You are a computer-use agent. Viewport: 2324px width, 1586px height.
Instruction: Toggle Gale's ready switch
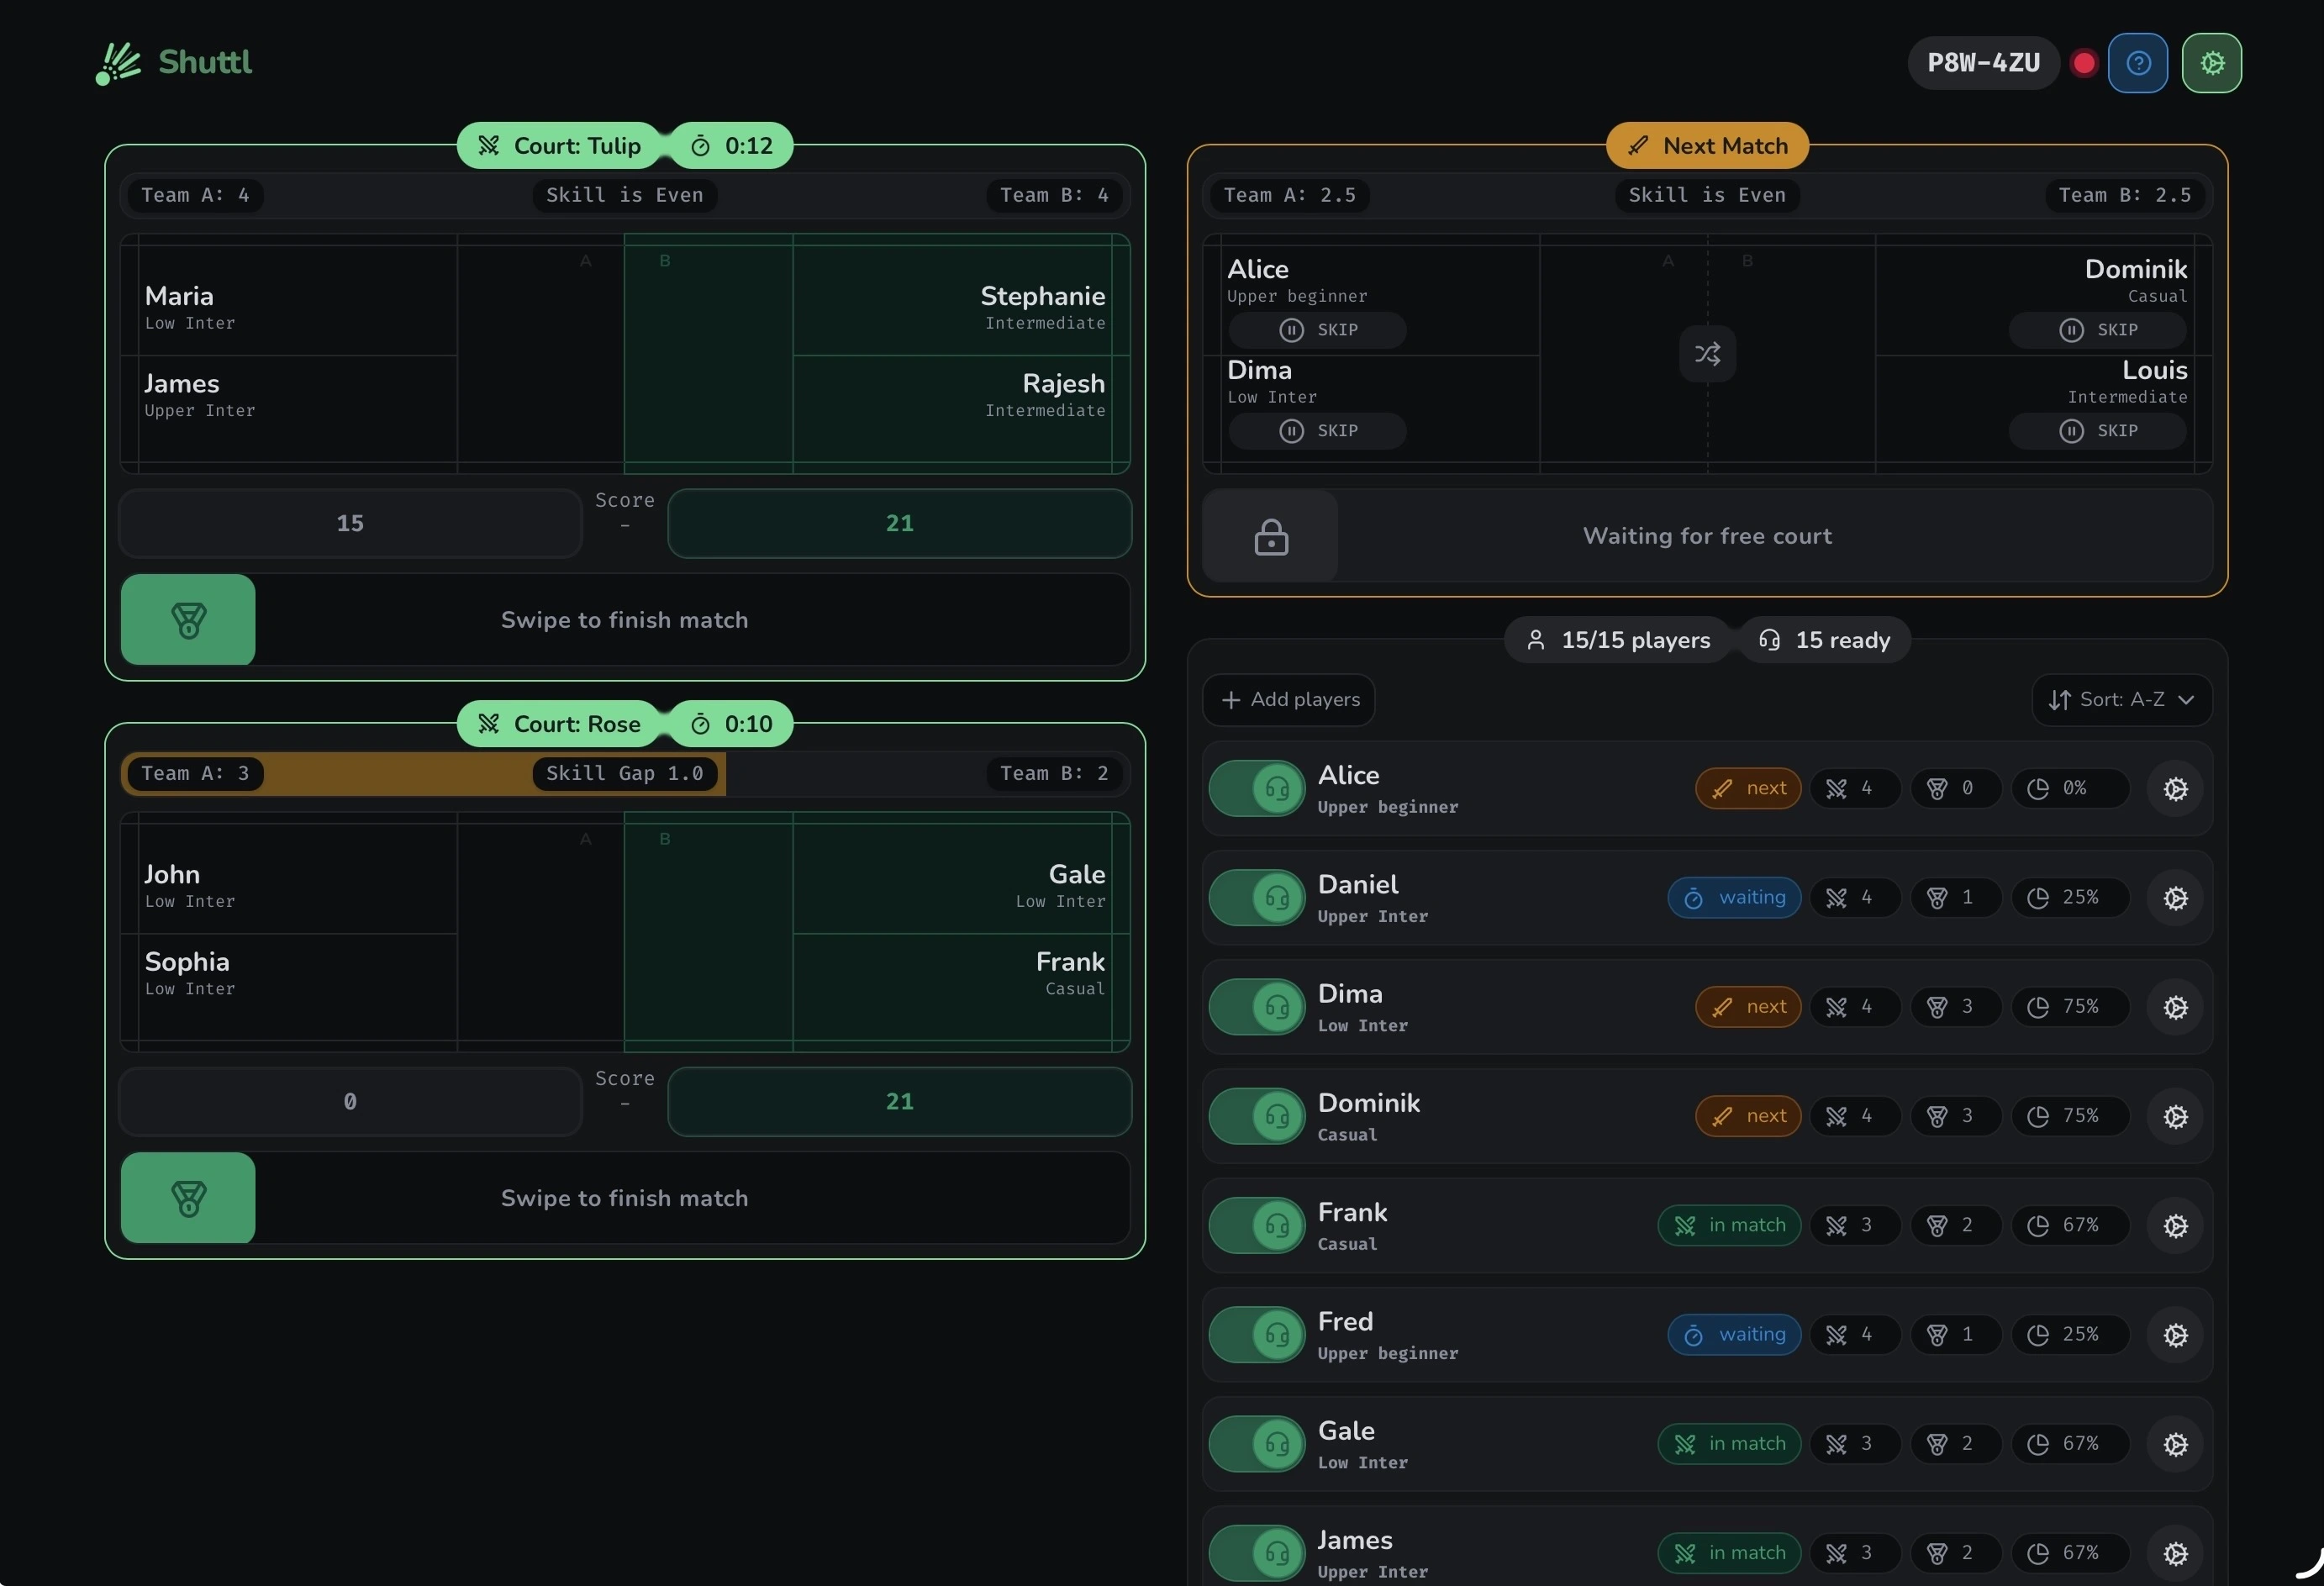1257,1444
